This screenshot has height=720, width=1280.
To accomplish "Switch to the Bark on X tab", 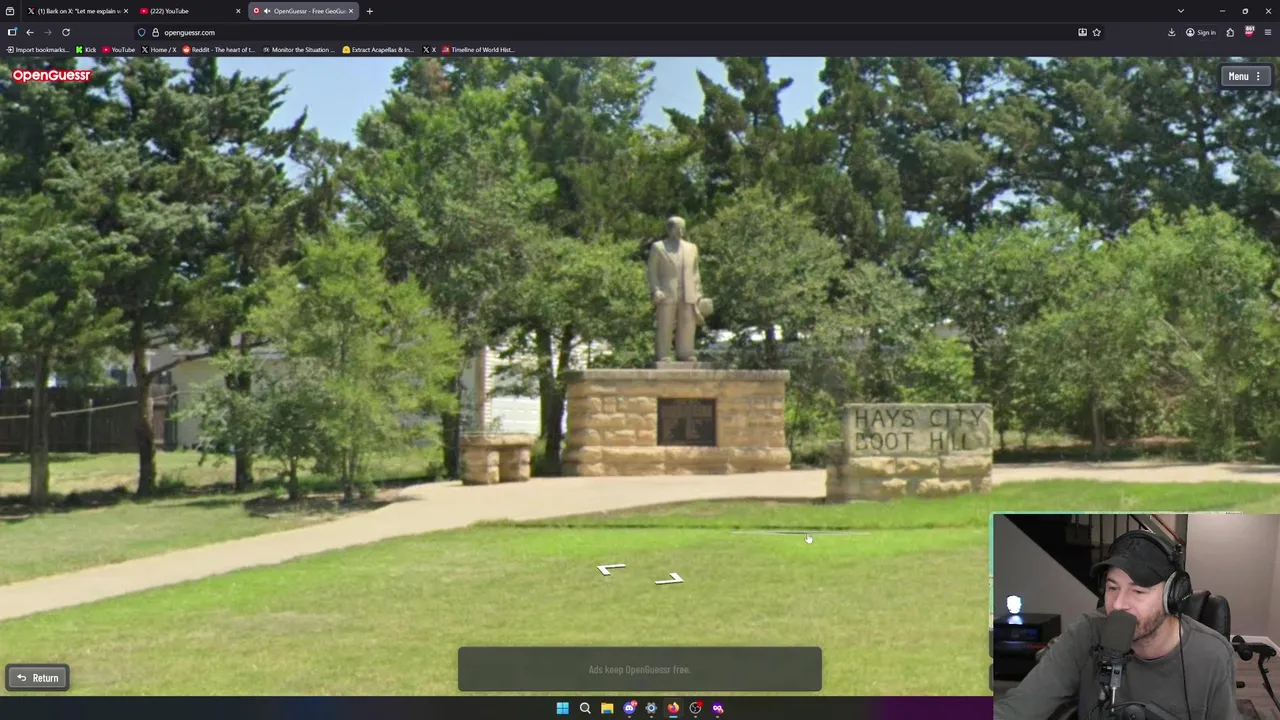I will point(79,11).
